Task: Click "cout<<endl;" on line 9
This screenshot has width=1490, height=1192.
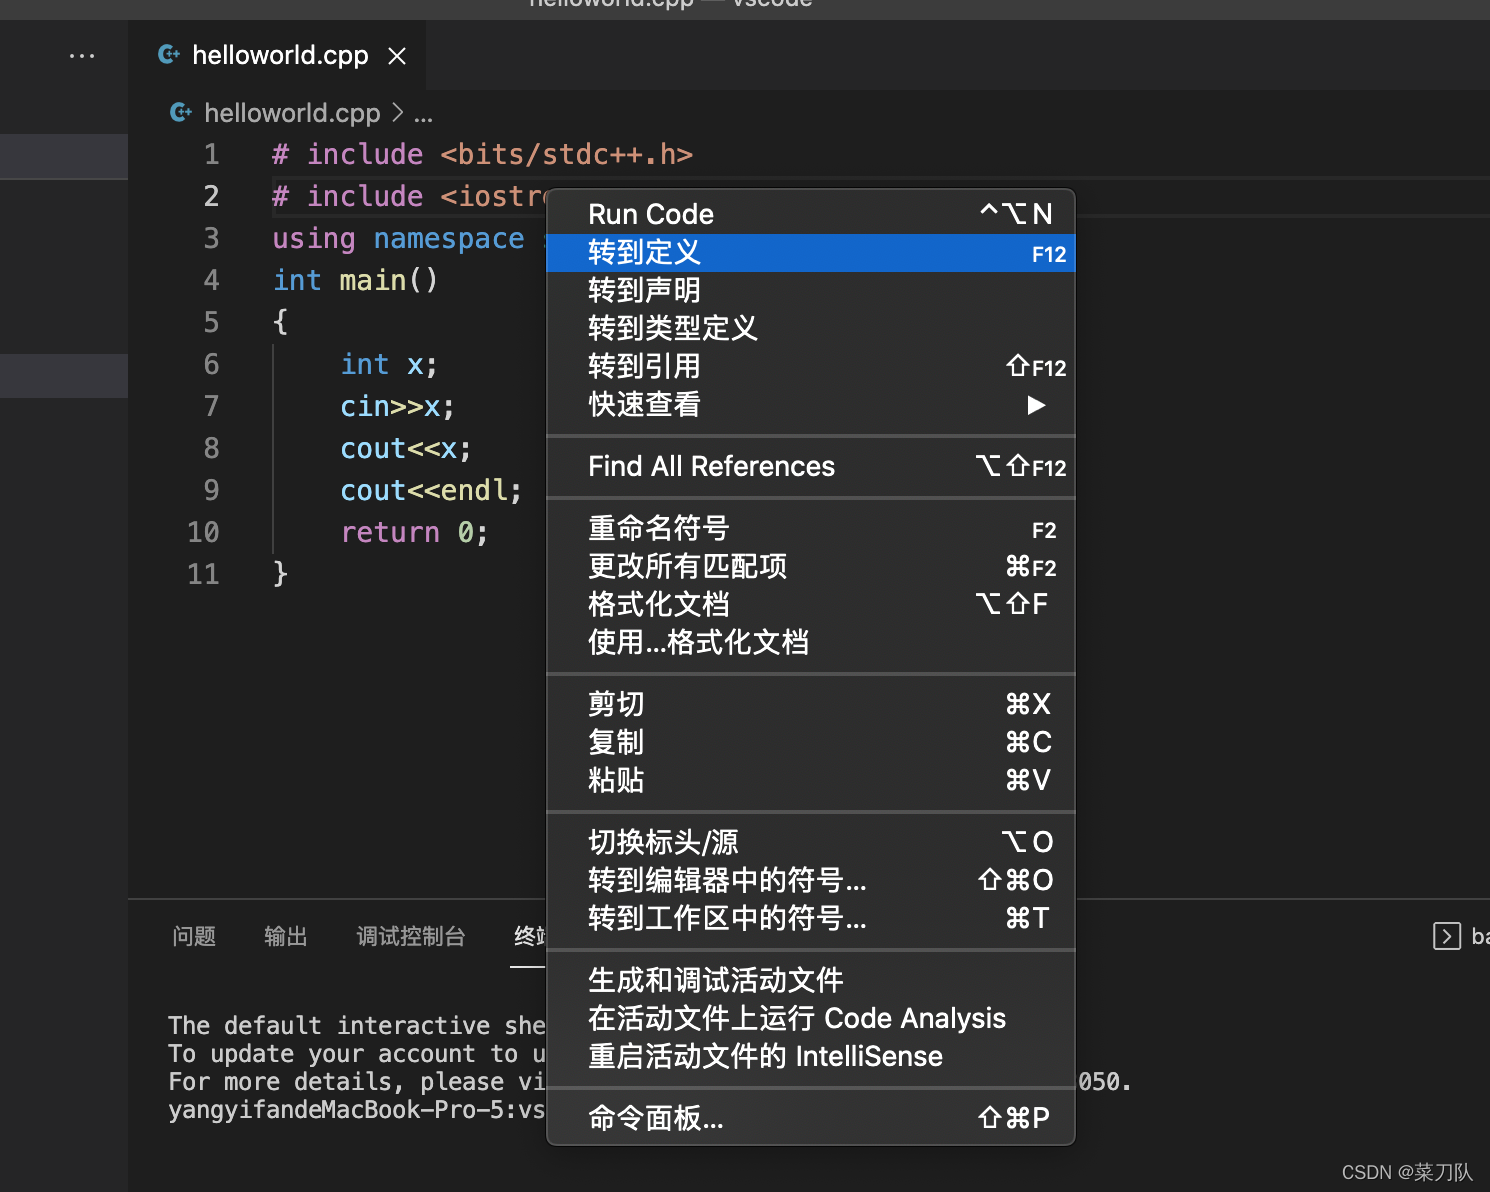Action: point(431,490)
